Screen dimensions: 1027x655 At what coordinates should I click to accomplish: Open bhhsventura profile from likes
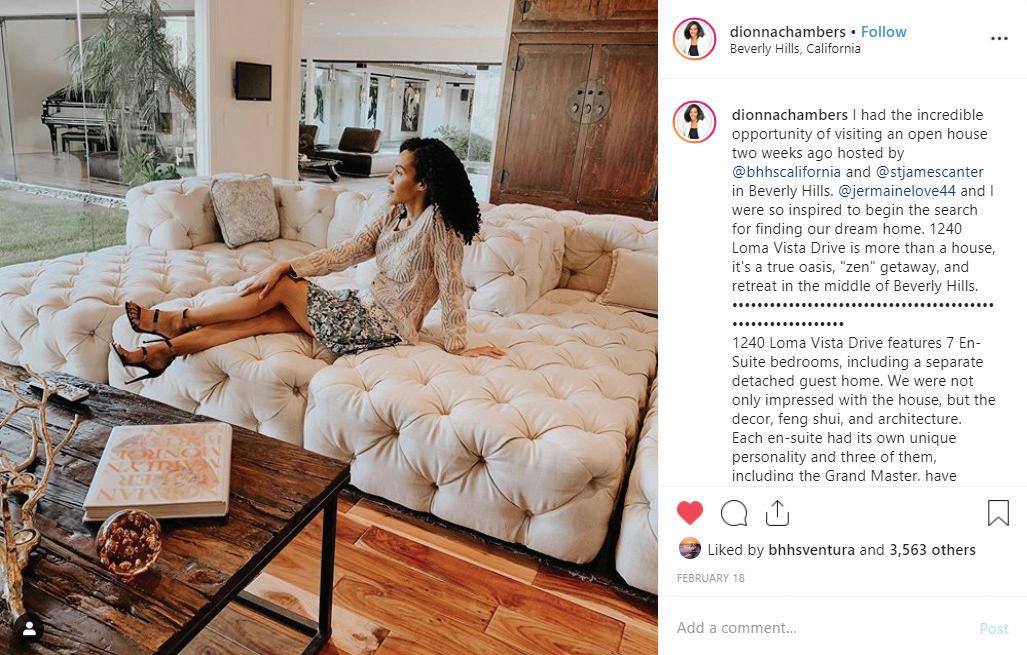[812, 550]
